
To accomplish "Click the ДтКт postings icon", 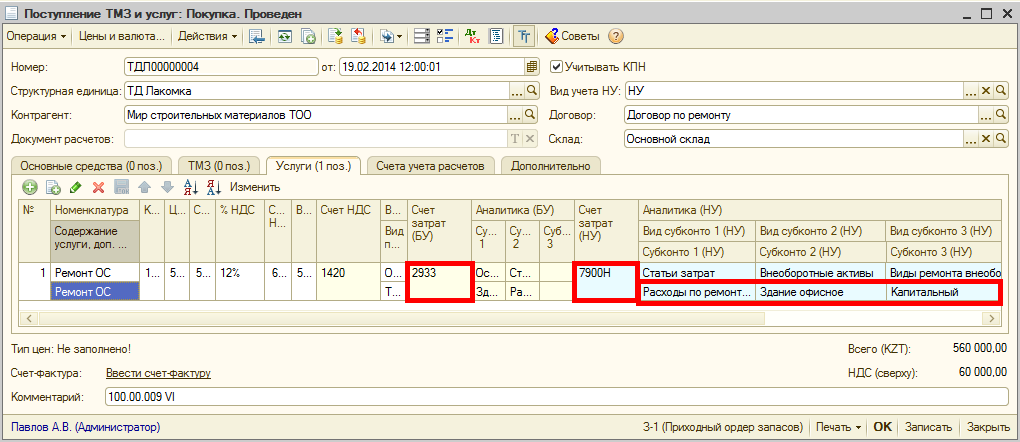I will click(x=473, y=37).
